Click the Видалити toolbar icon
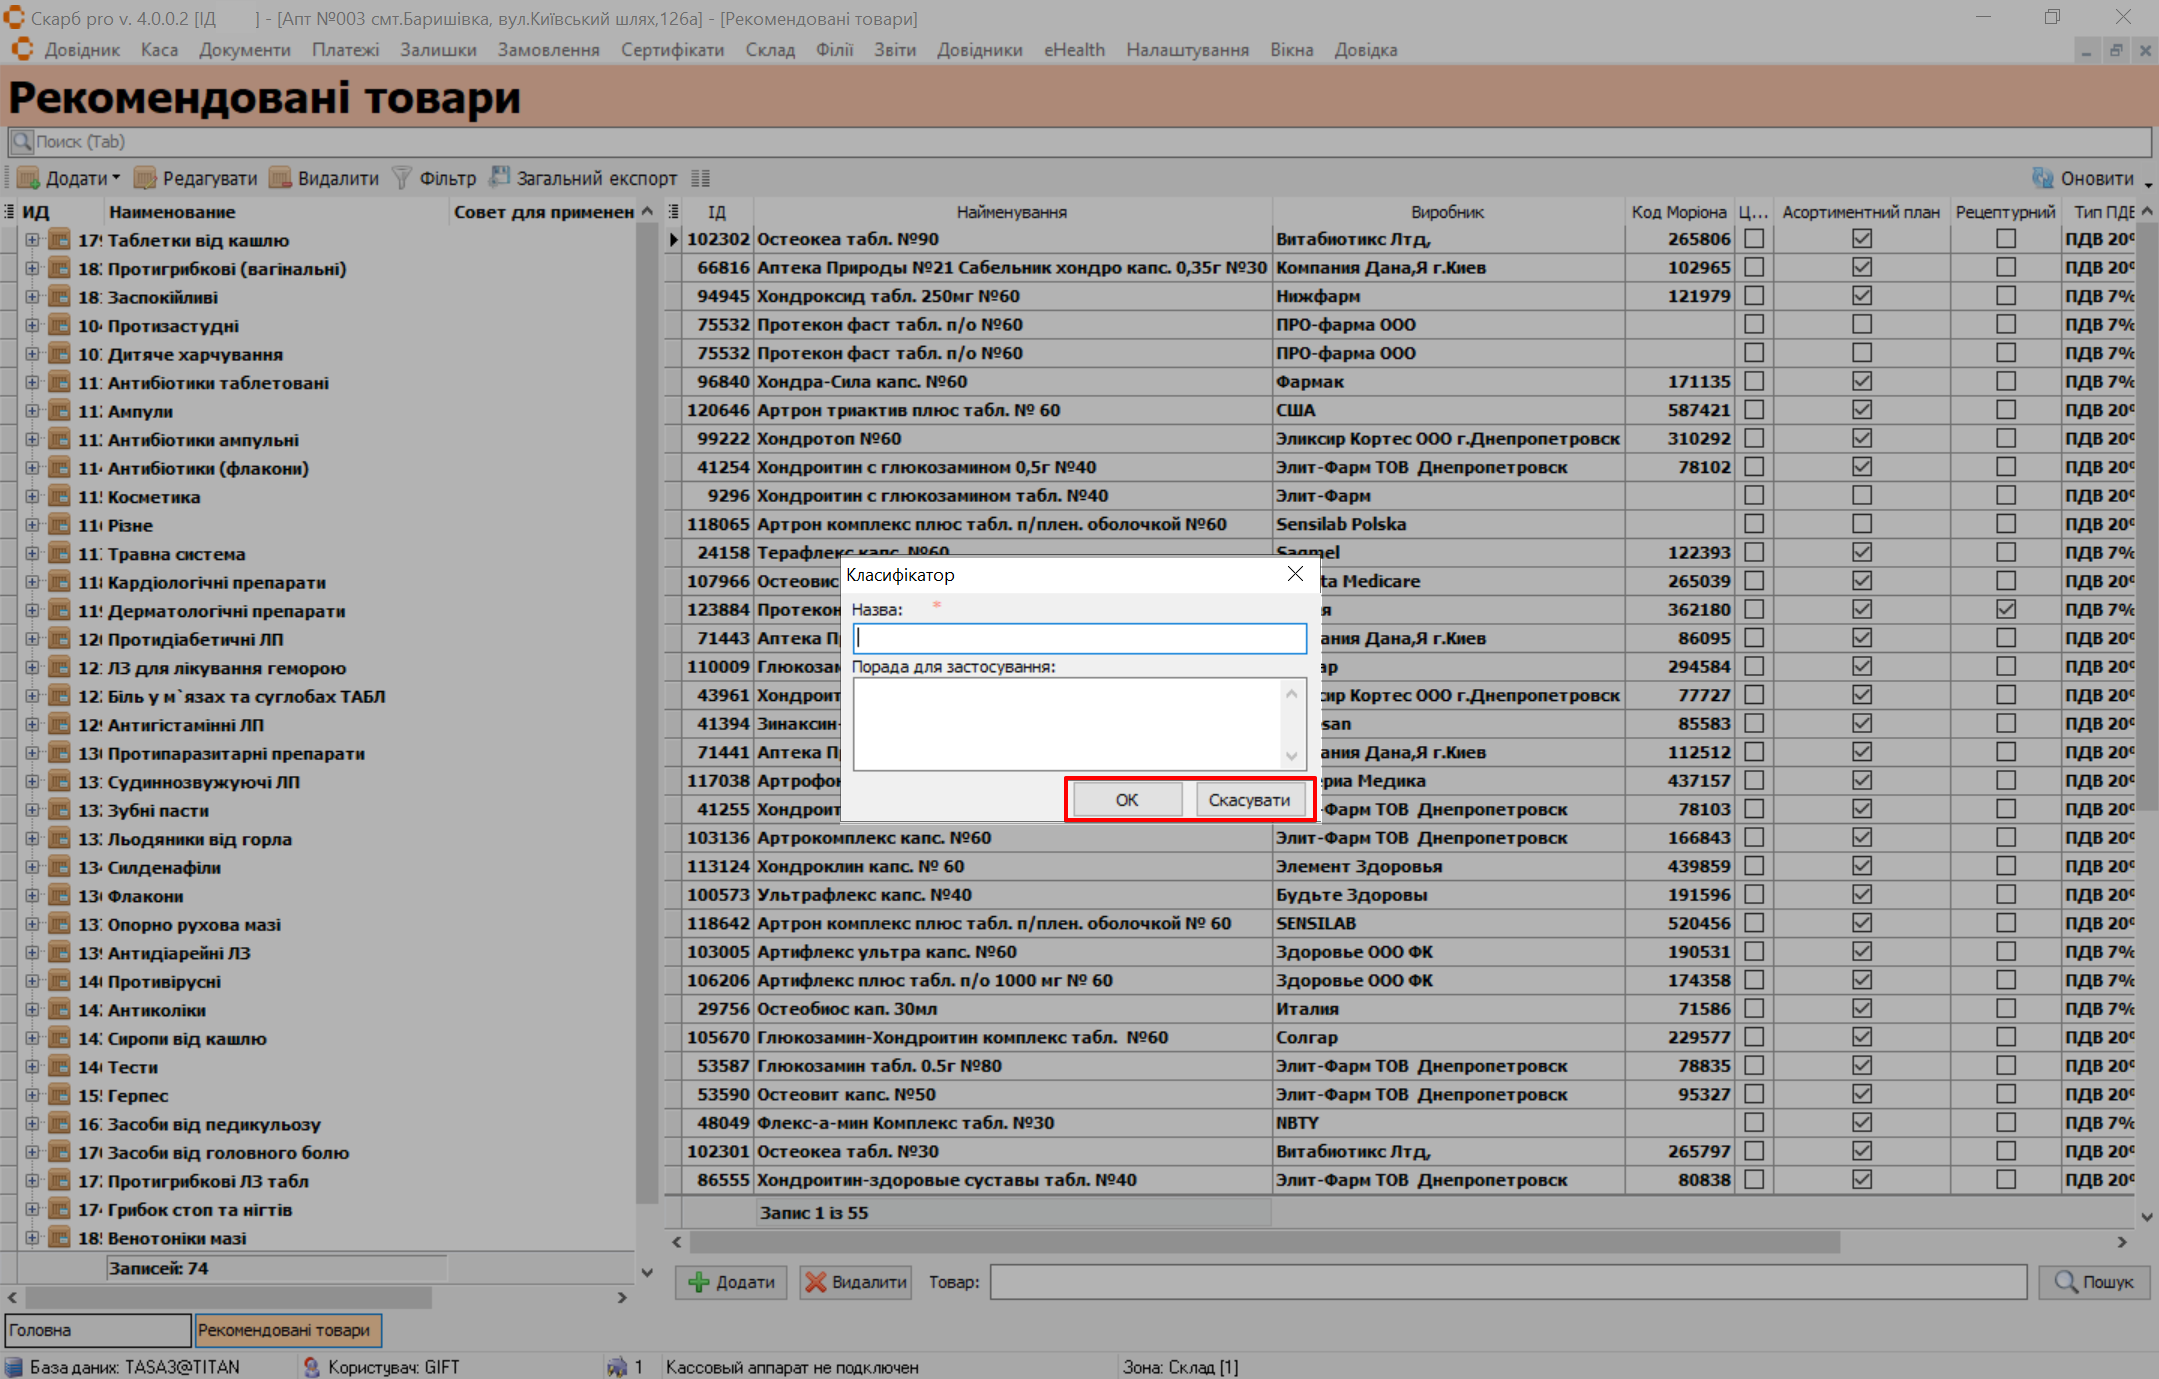 280,178
